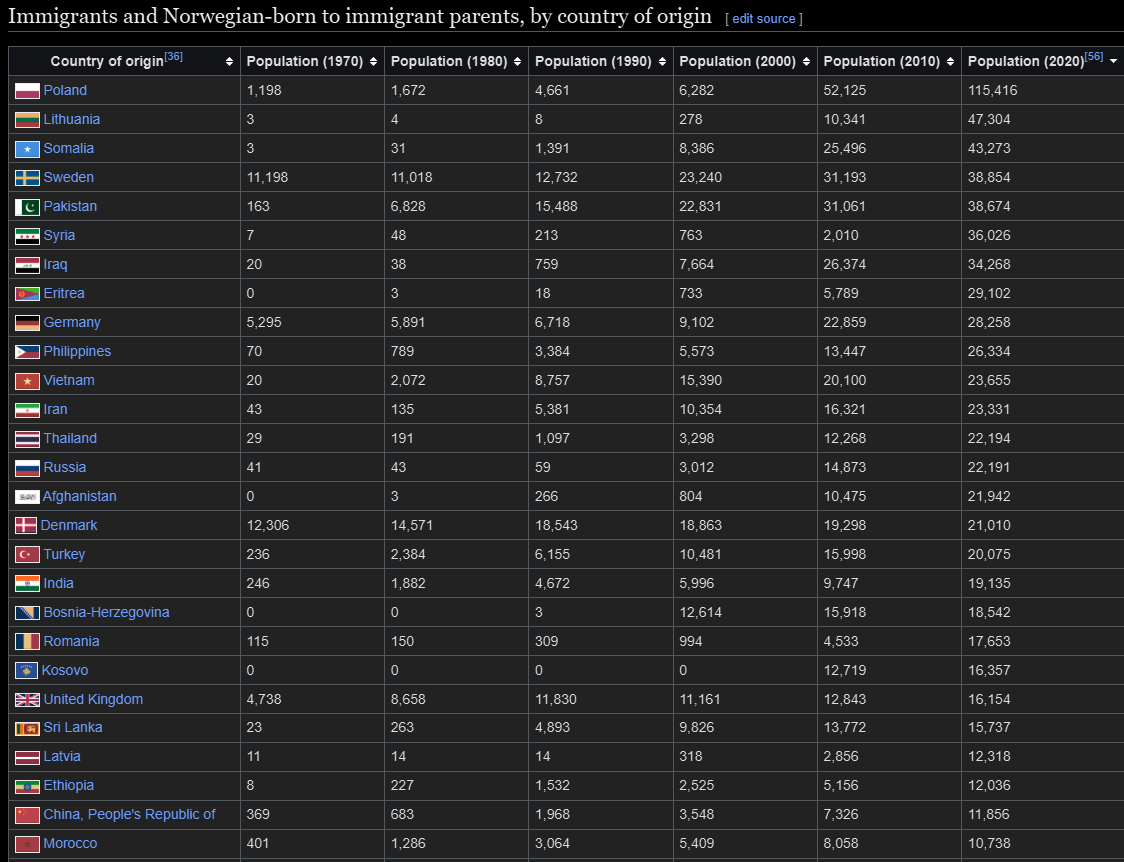This screenshot has height=862, width=1124.
Task: Open the Afghanistan country link
Action: click(80, 496)
